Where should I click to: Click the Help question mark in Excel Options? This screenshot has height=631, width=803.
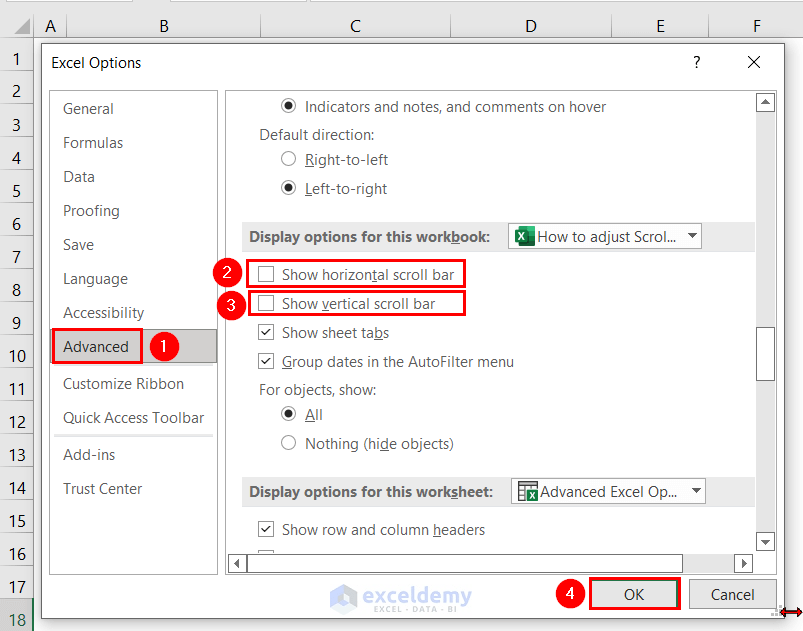pyautogui.click(x=696, y=62)
